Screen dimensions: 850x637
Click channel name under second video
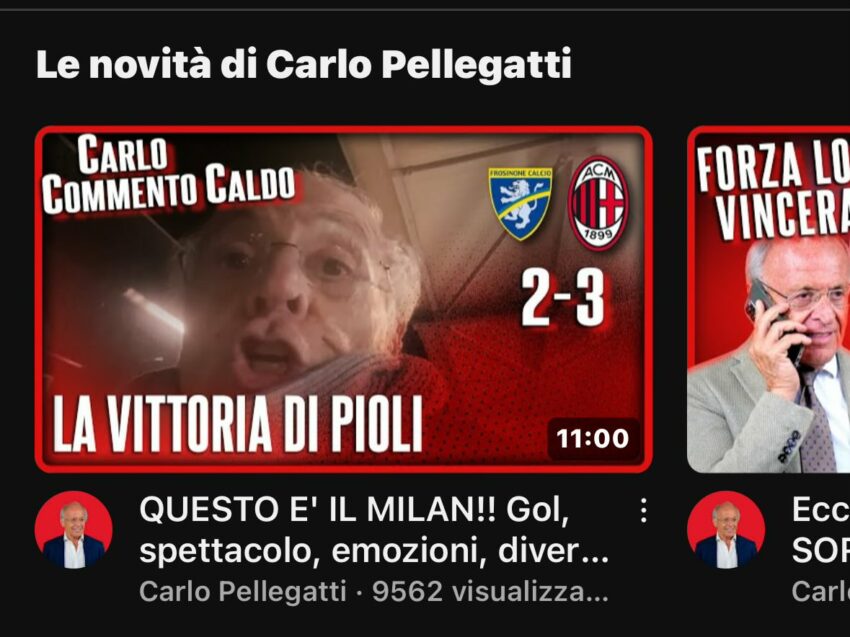[821, 591]
